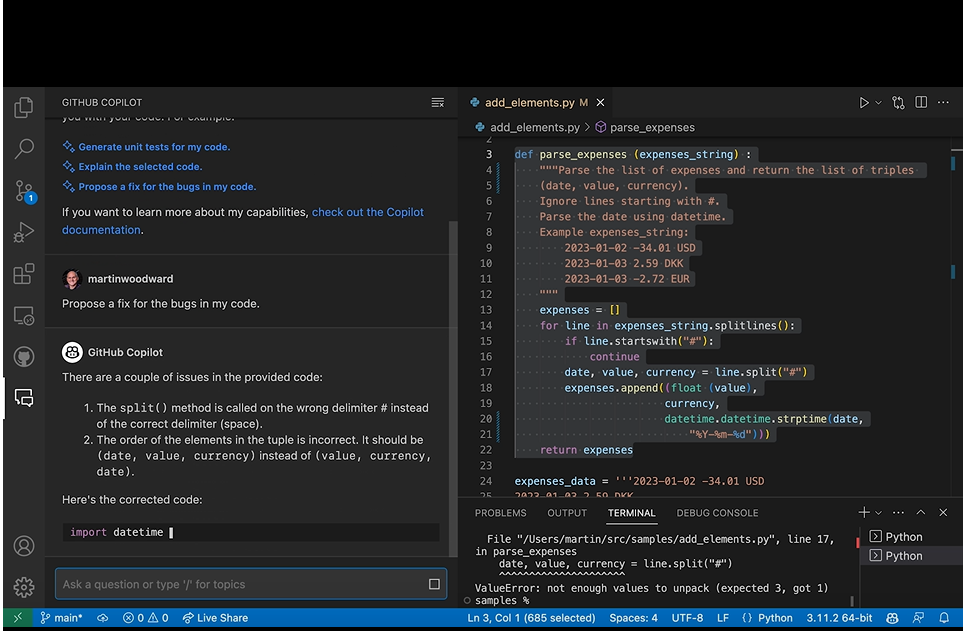Open the Accounts icon
This screenshot has width=966, height=631.
click(23, 546)
